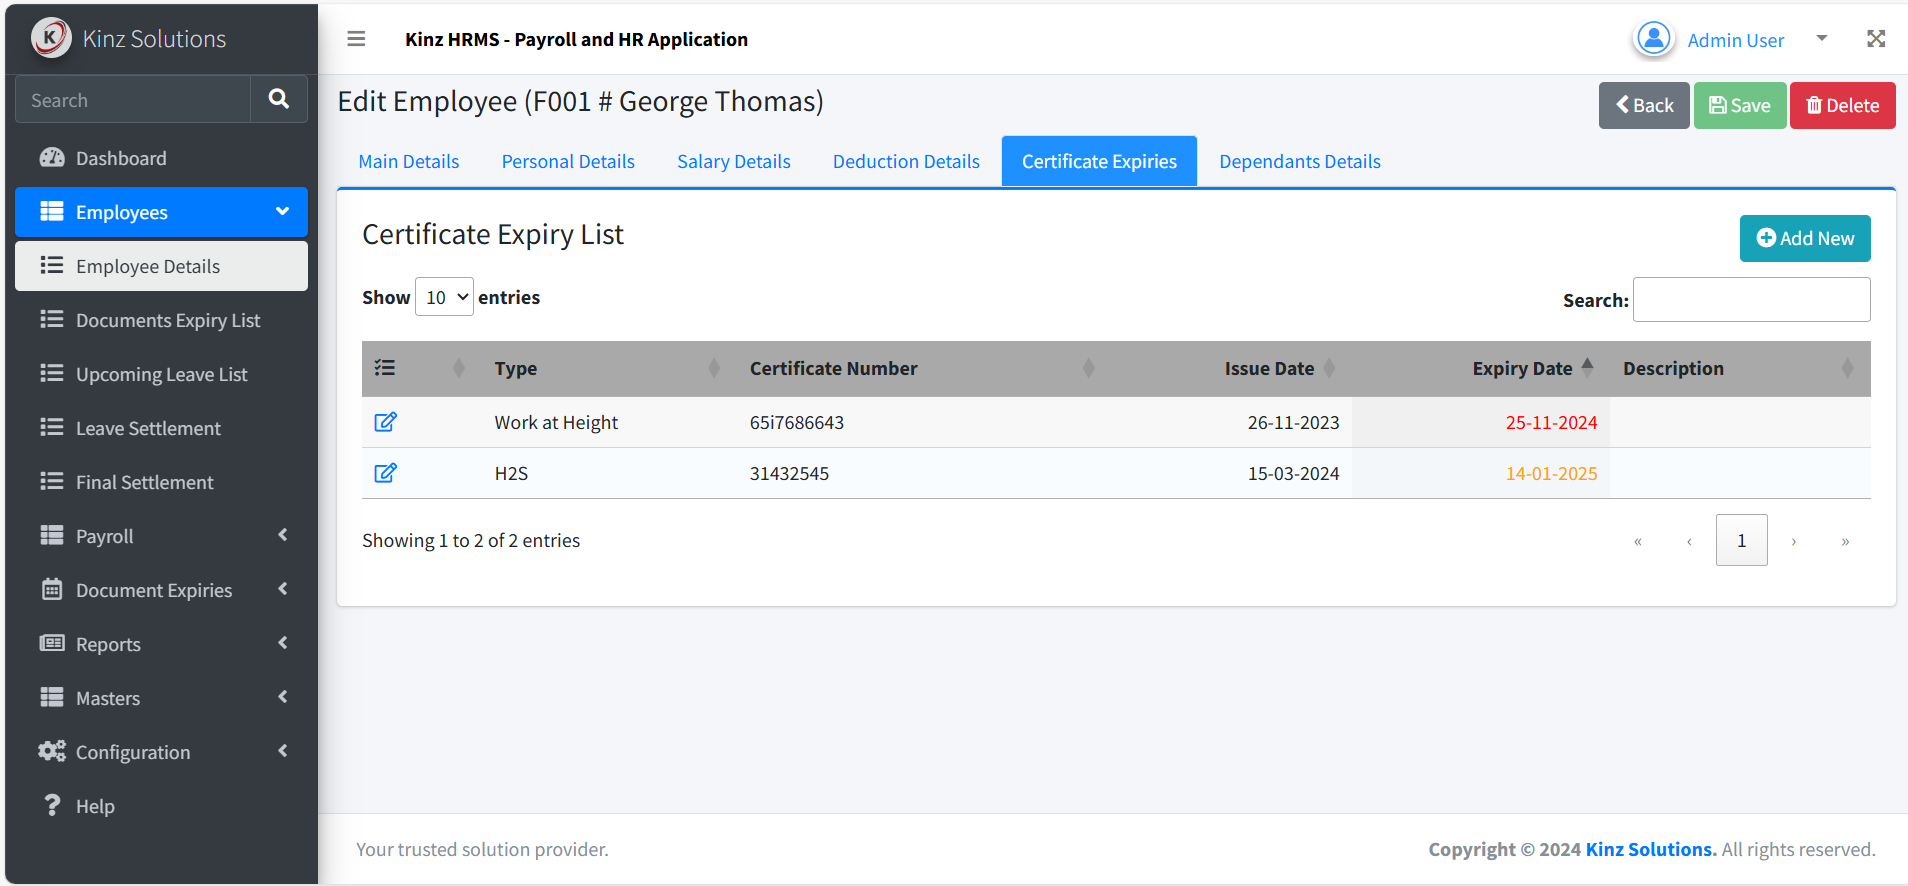
Task: Go to last page of results
Action: pyautogui.click(x=1846, y=541)
